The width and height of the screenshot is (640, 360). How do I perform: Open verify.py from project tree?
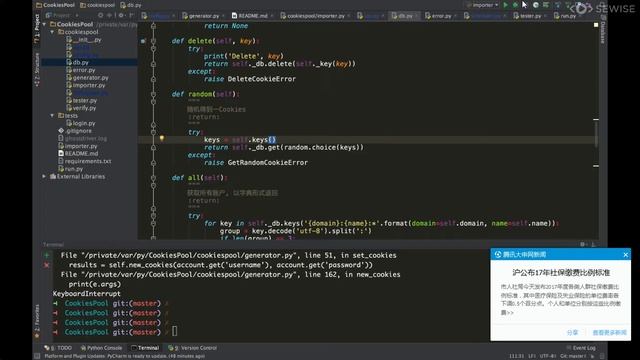[x=81, y=108]
